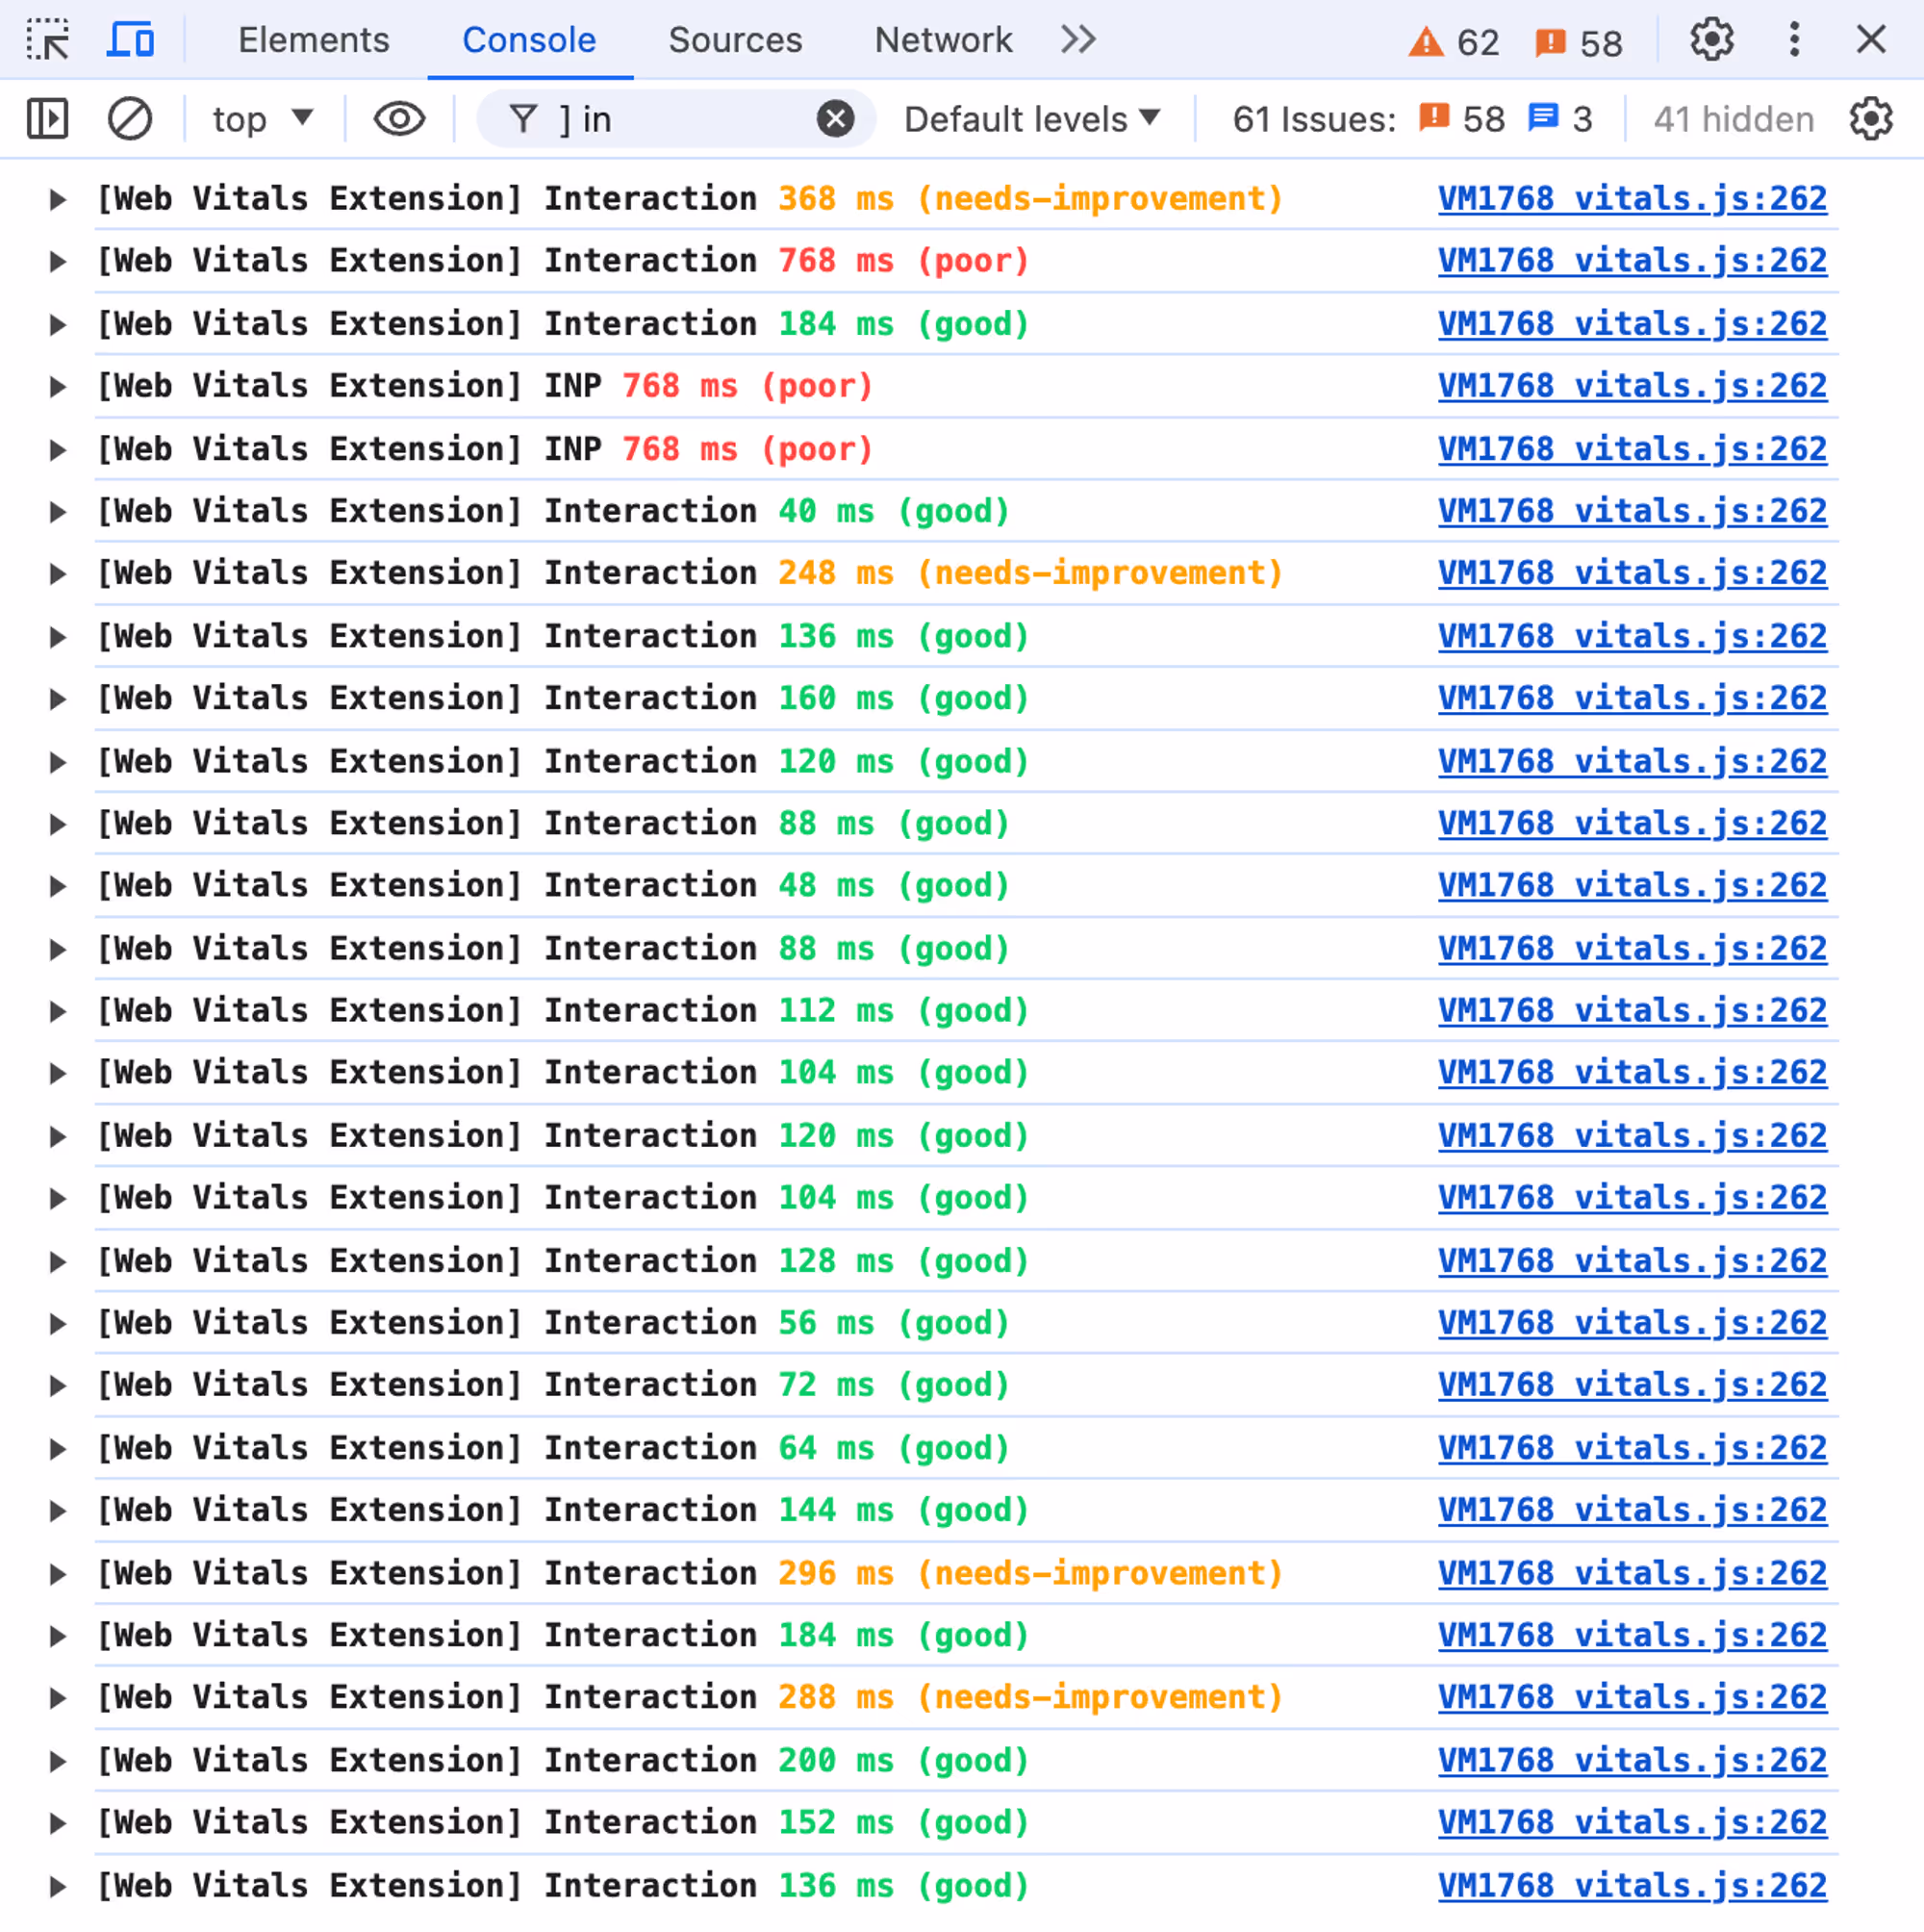Screen dimensions: 1924x1932
Task: Click the filter funnel icon
Action: (523, 119)
